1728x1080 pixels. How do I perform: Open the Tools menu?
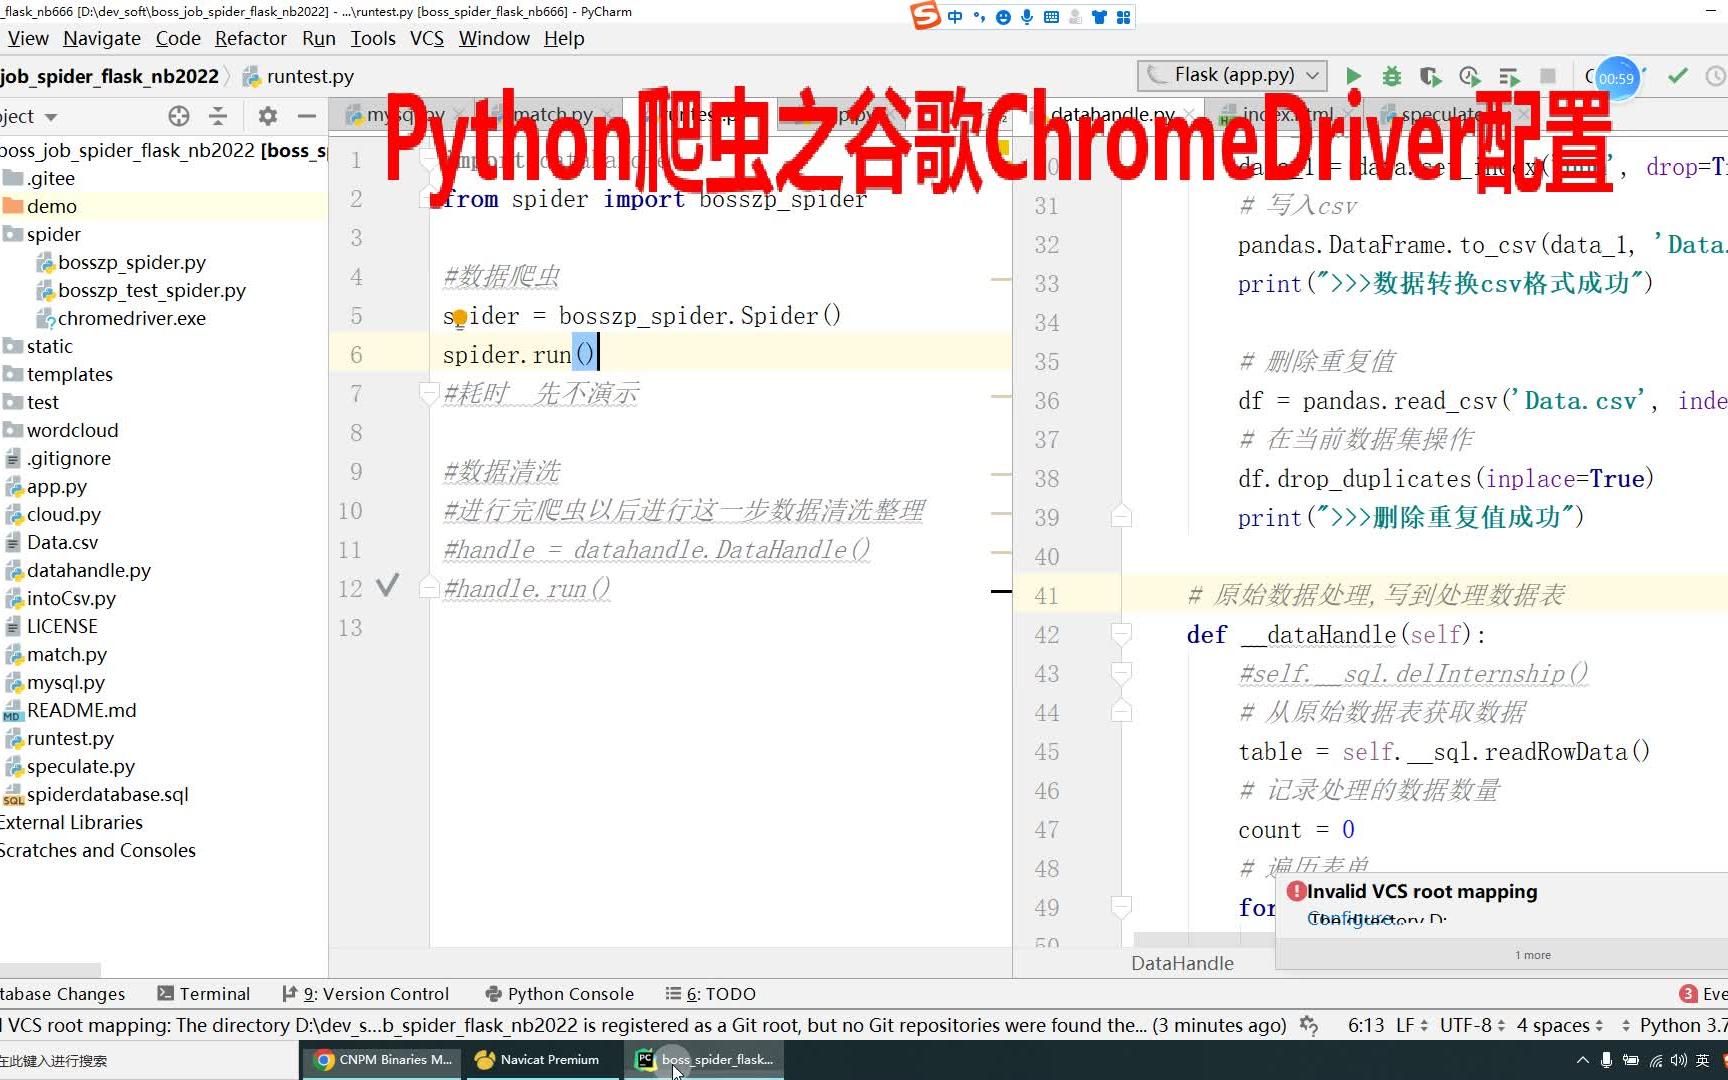(373, 38)
